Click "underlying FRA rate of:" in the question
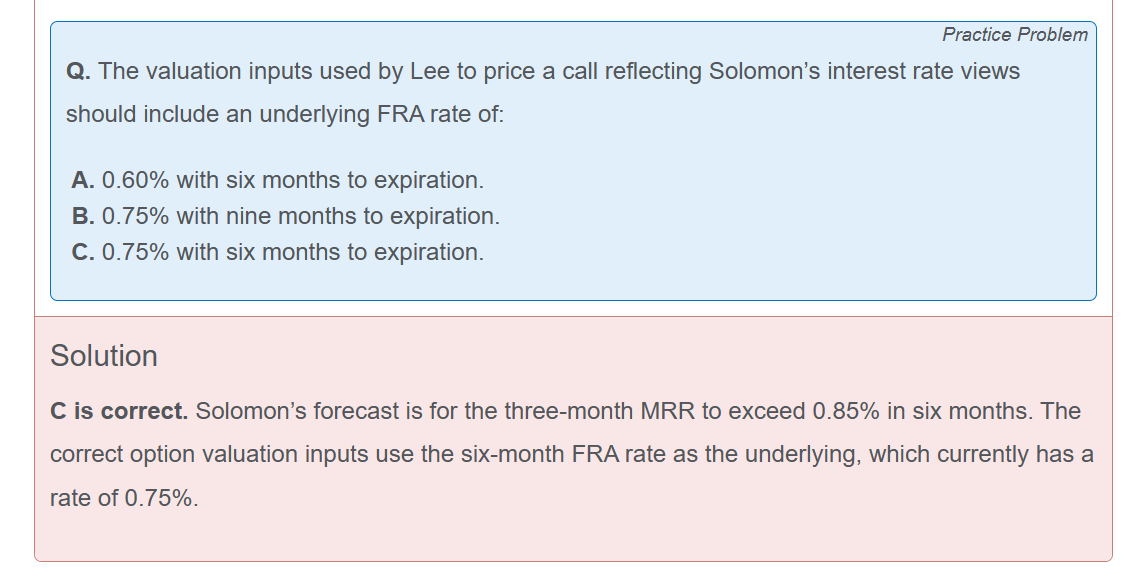1139x573 pixels. (382, 114)
